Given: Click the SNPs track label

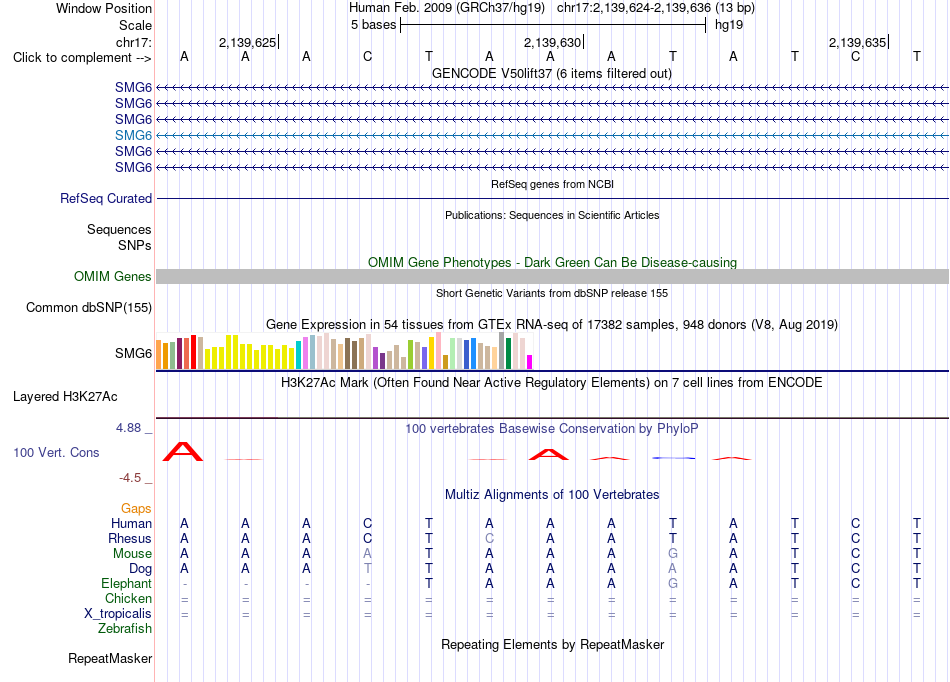Looking at the screenshot, I should 135,245.
